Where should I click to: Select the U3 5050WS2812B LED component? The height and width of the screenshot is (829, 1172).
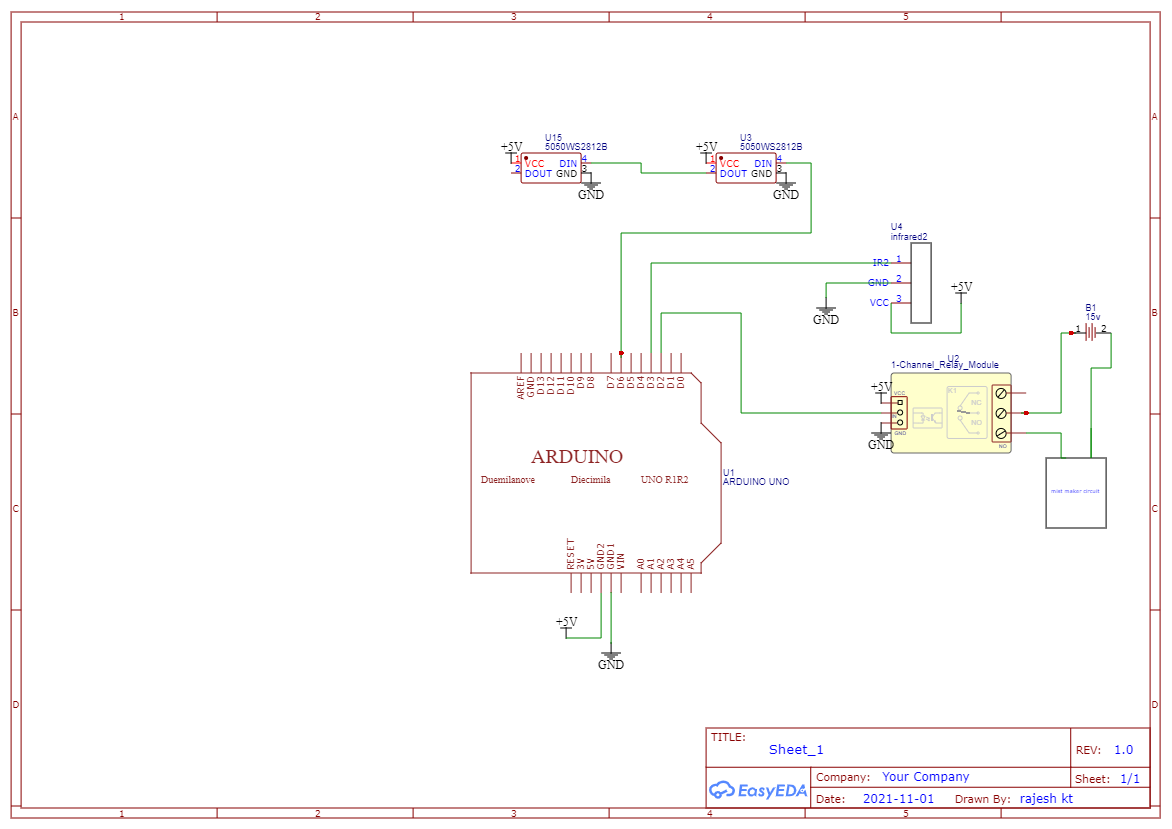[746, 169]
